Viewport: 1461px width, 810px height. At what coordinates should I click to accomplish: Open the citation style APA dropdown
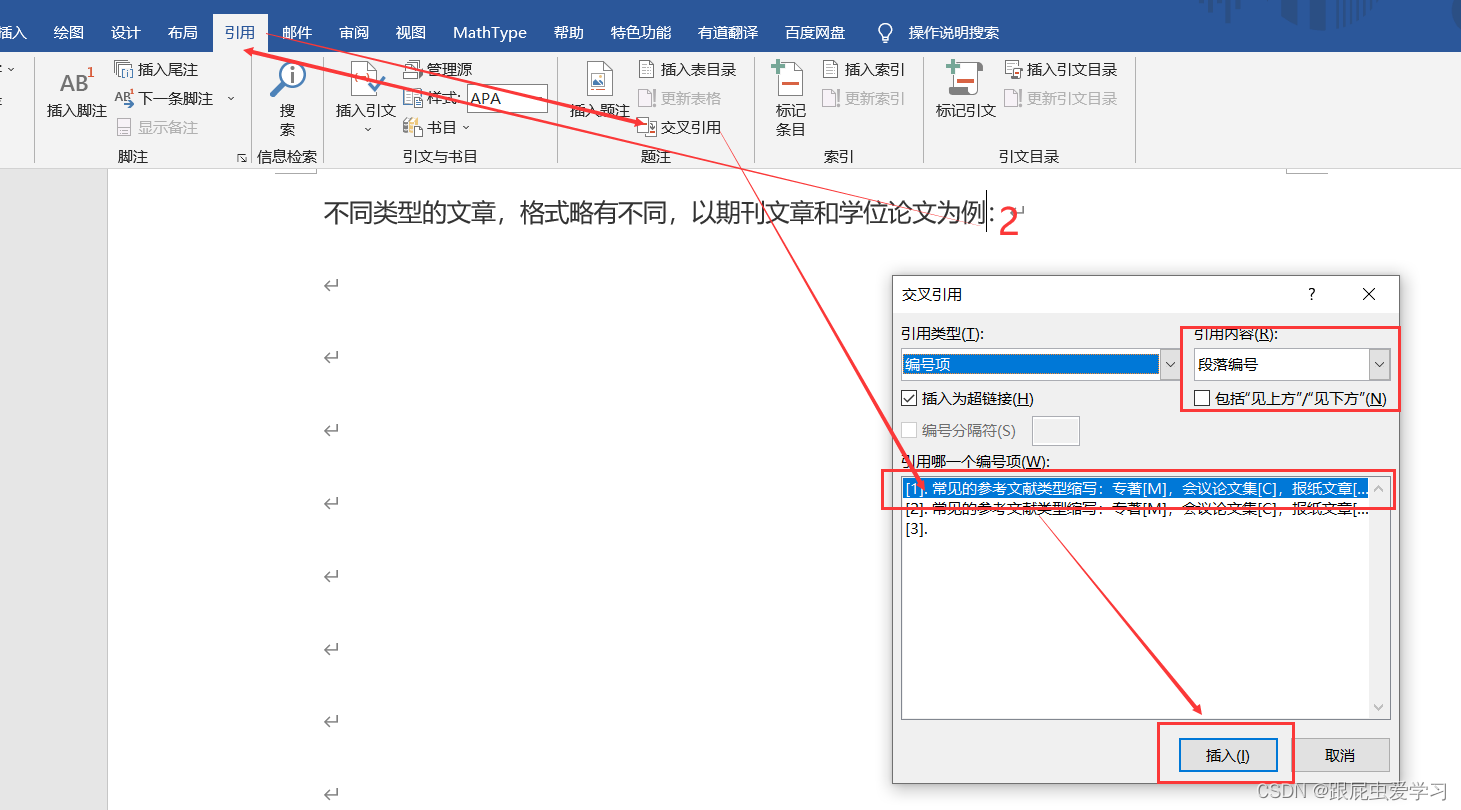pos(507,98)
